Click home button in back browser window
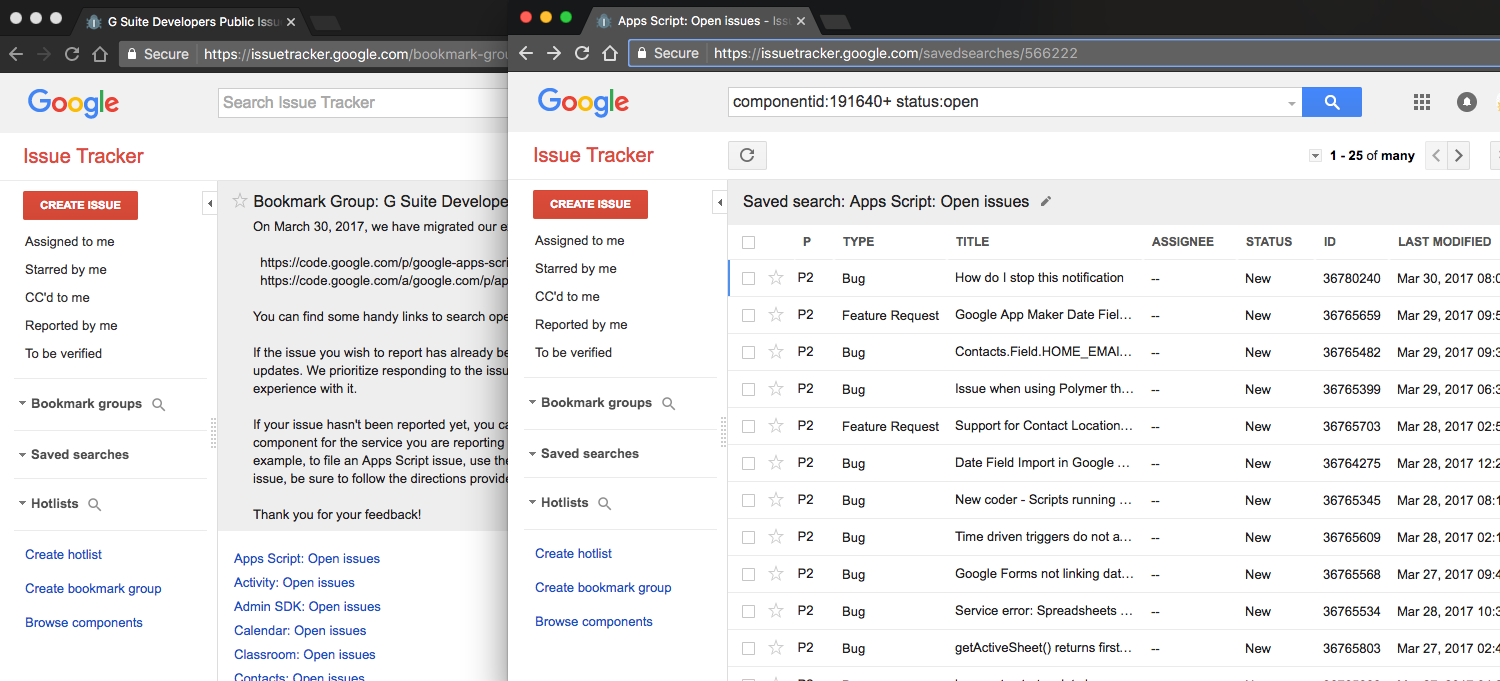1500x681 pixels. (100, 54)
